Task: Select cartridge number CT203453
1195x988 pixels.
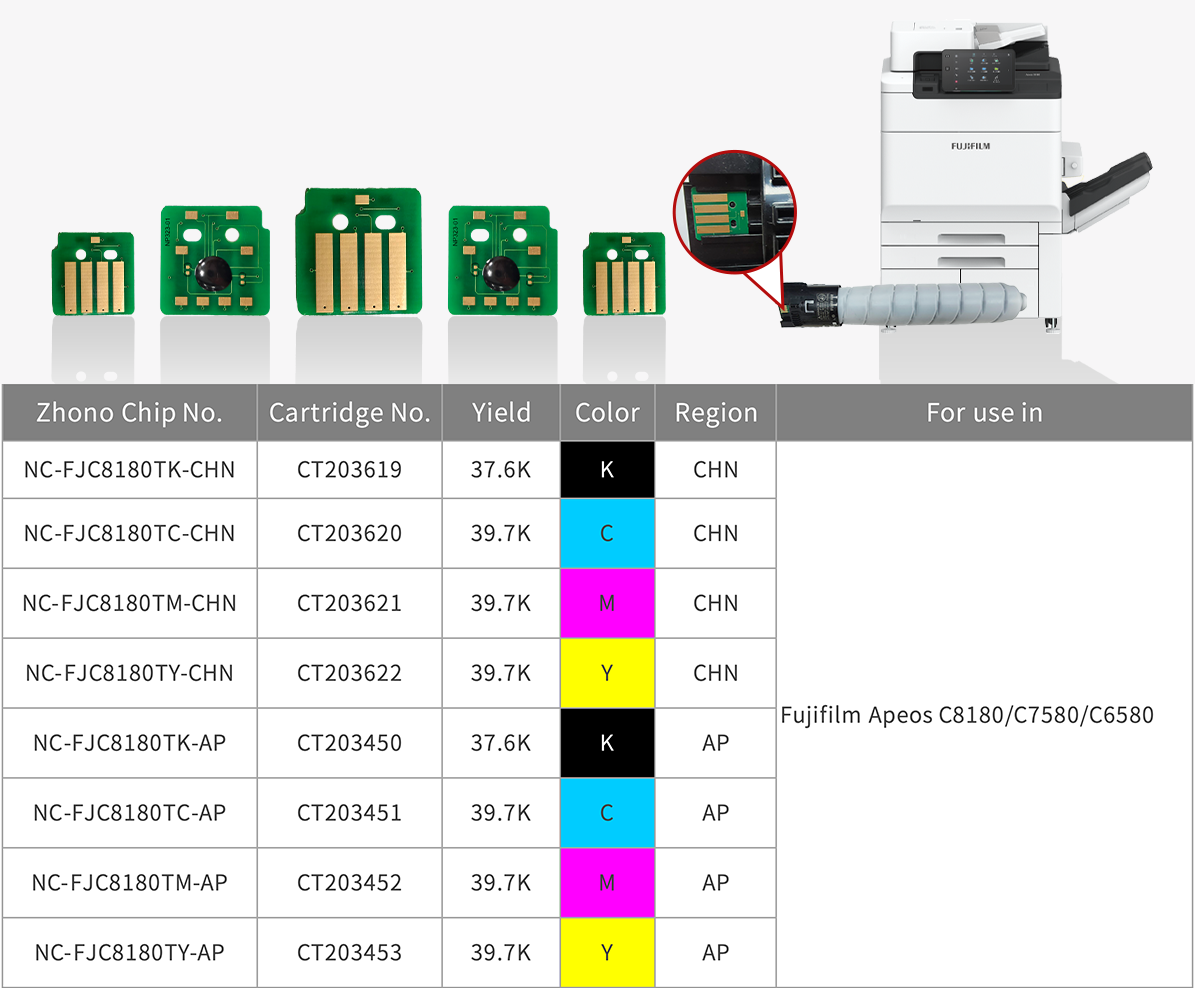Action: tap(350, 953)
